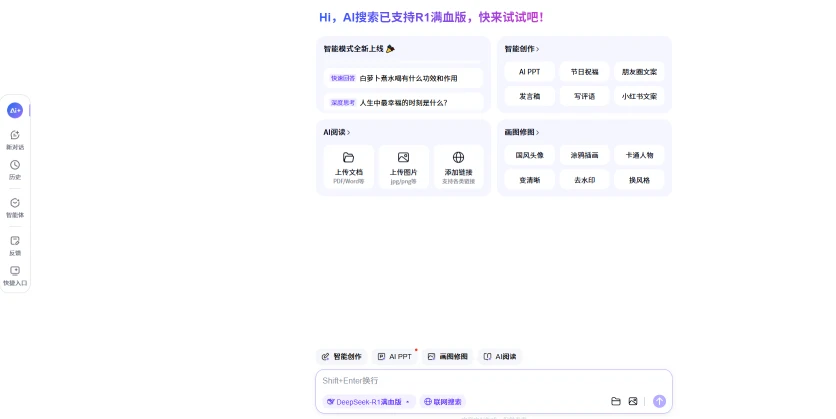The height and width of the screenshot is (419, 836).
Task: Click the 写评语 button
Action: (x=584, y=96)
